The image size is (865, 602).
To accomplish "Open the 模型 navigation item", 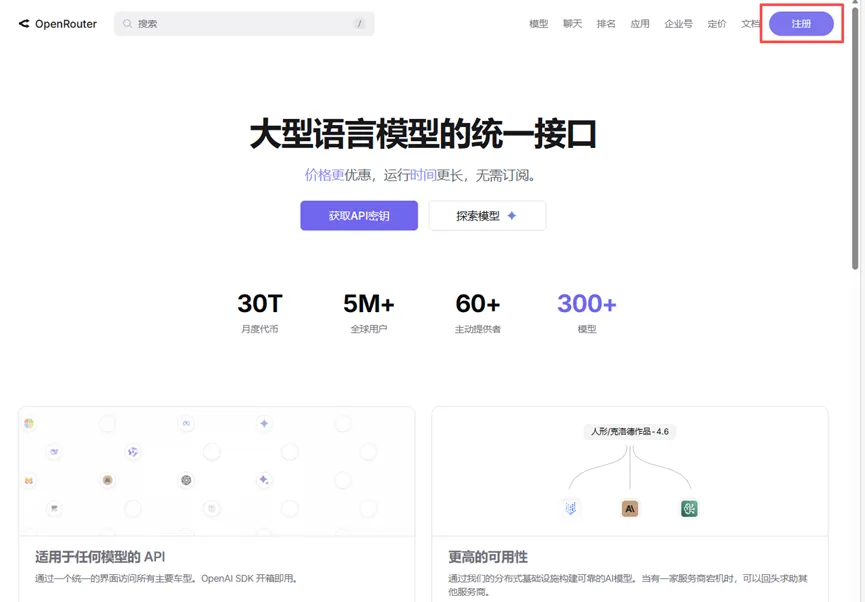I will point(538,24).
